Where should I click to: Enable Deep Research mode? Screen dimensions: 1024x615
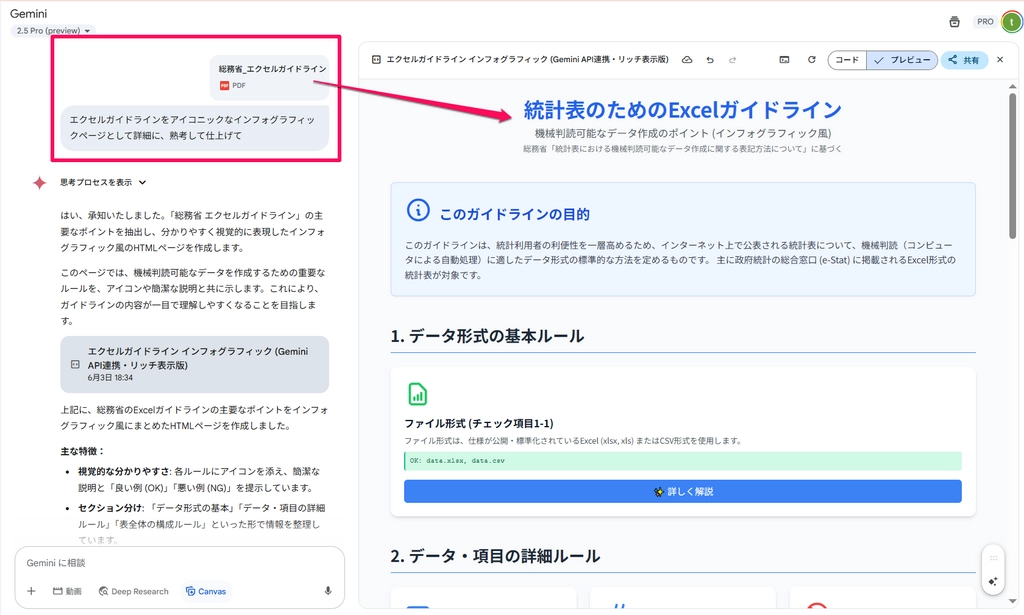(x=133, y=591)
